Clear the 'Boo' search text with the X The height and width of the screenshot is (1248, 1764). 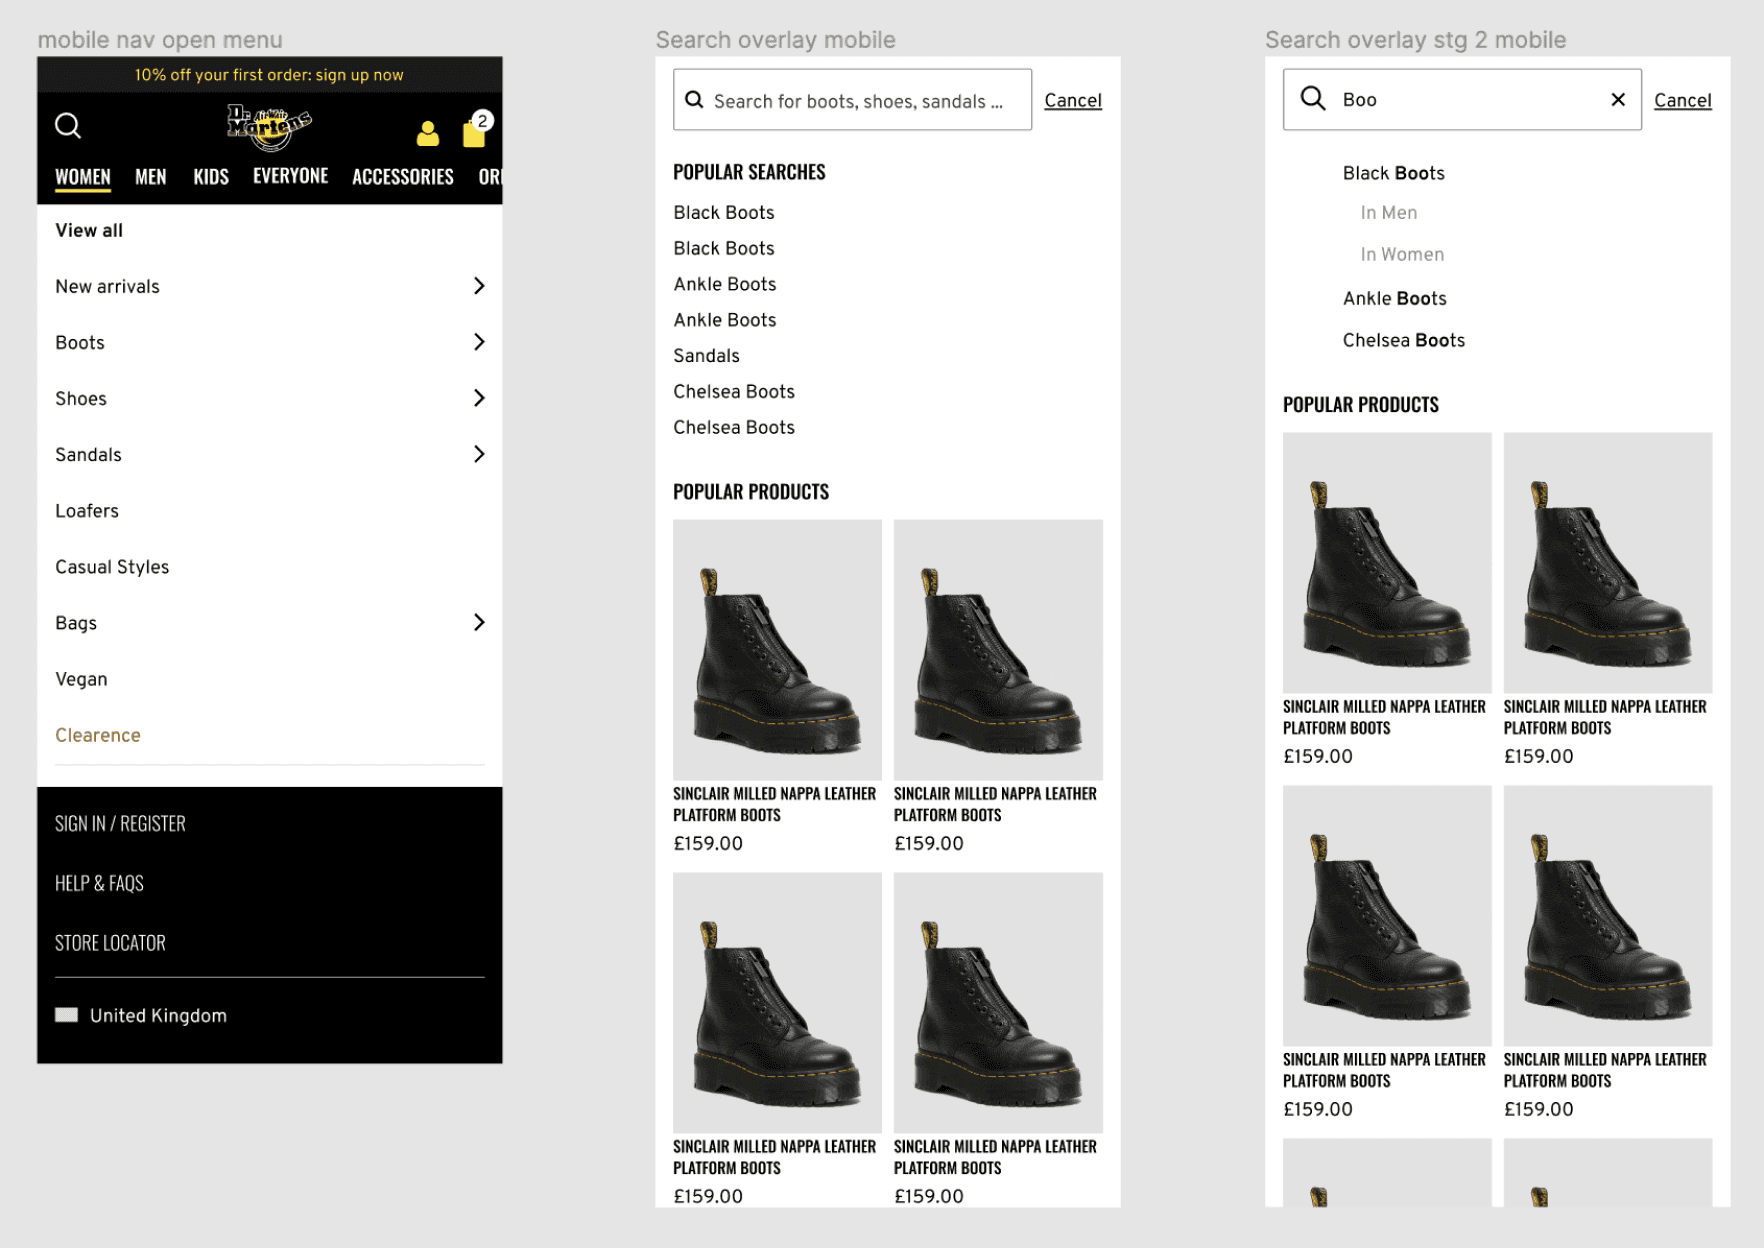point(1618,99)
